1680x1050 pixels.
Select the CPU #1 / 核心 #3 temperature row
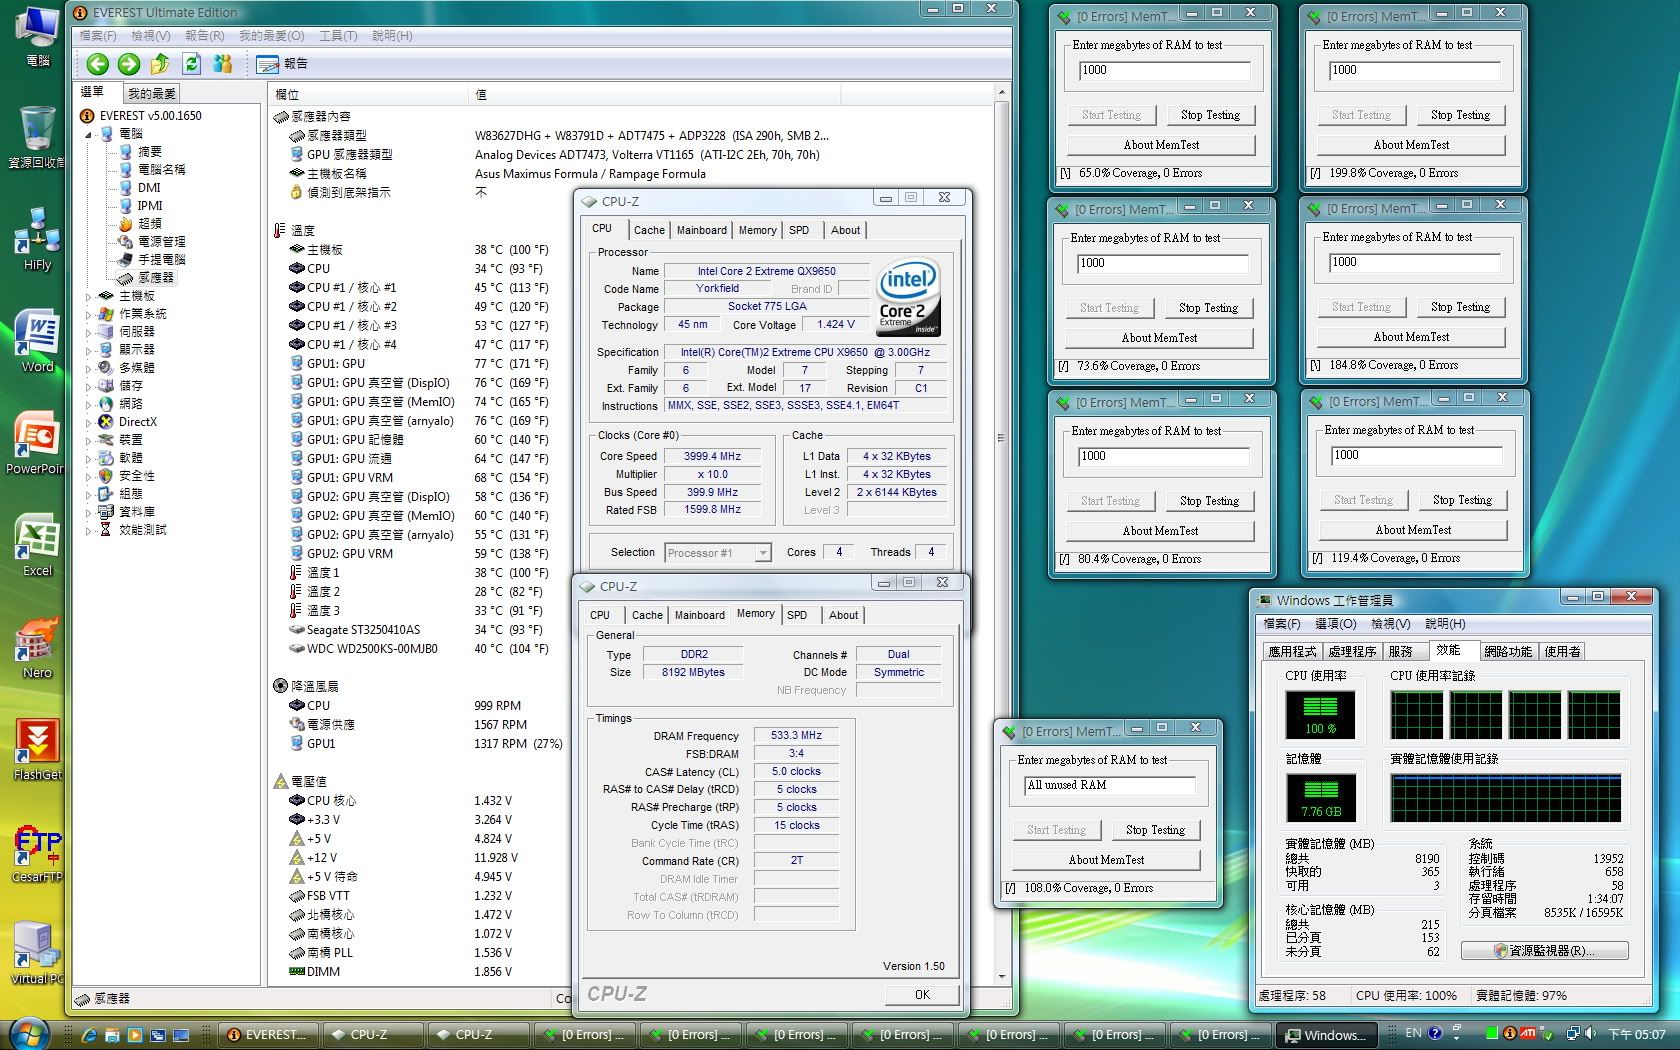351,326
